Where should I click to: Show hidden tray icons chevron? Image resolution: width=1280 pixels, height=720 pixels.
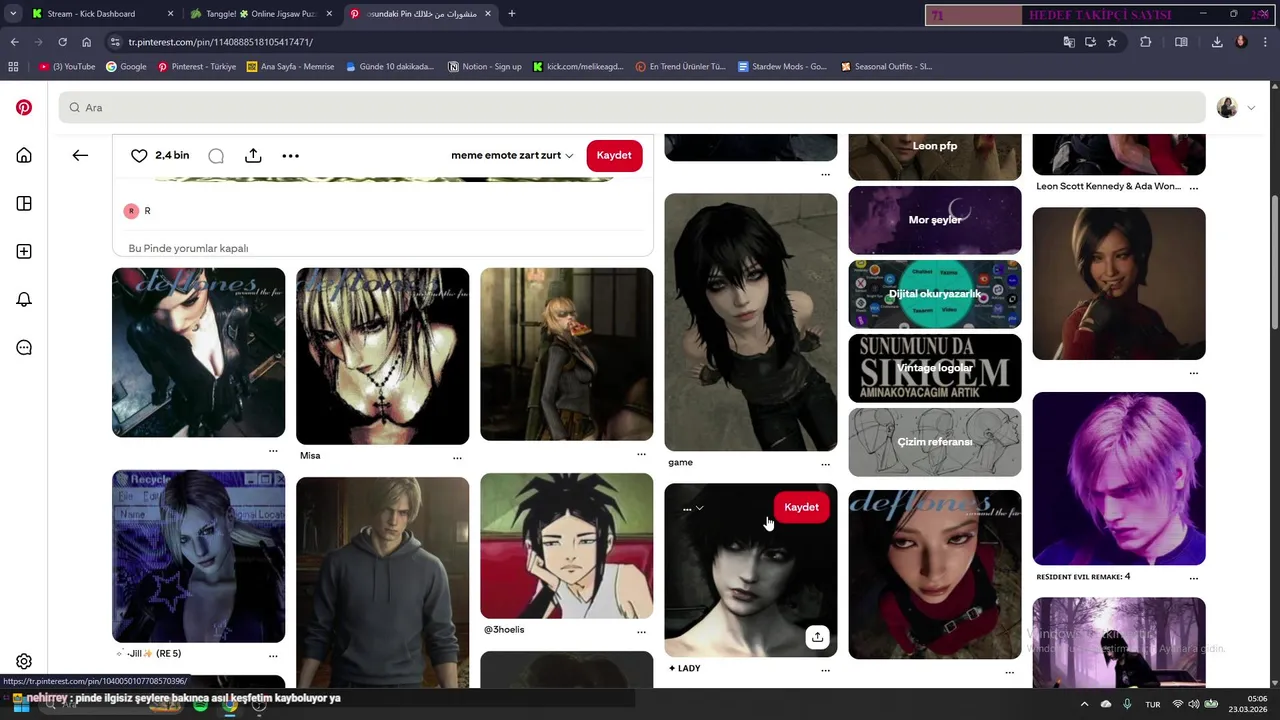1084,704
